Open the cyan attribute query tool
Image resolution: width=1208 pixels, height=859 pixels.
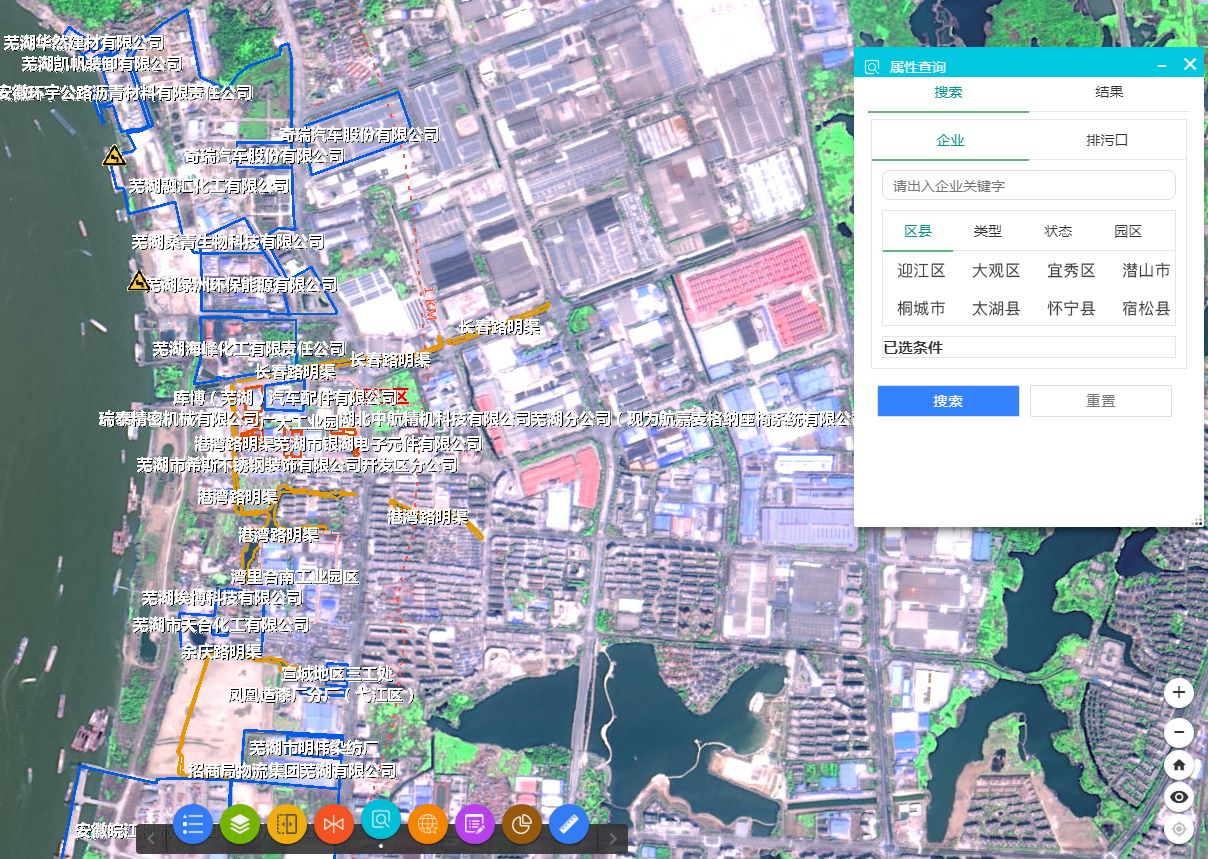(x=381, y=820)
